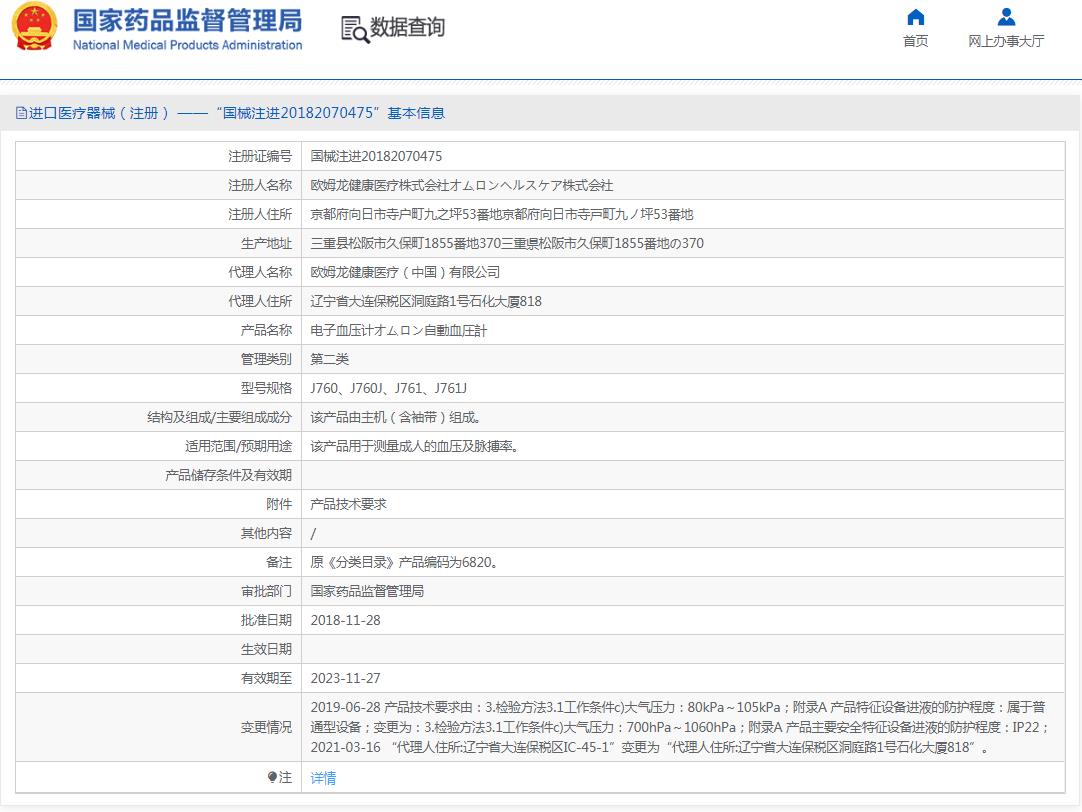This screenshot has height=812, width=1082.
Task: Click the 变更情况 row label
Action: tap(266, 727)
